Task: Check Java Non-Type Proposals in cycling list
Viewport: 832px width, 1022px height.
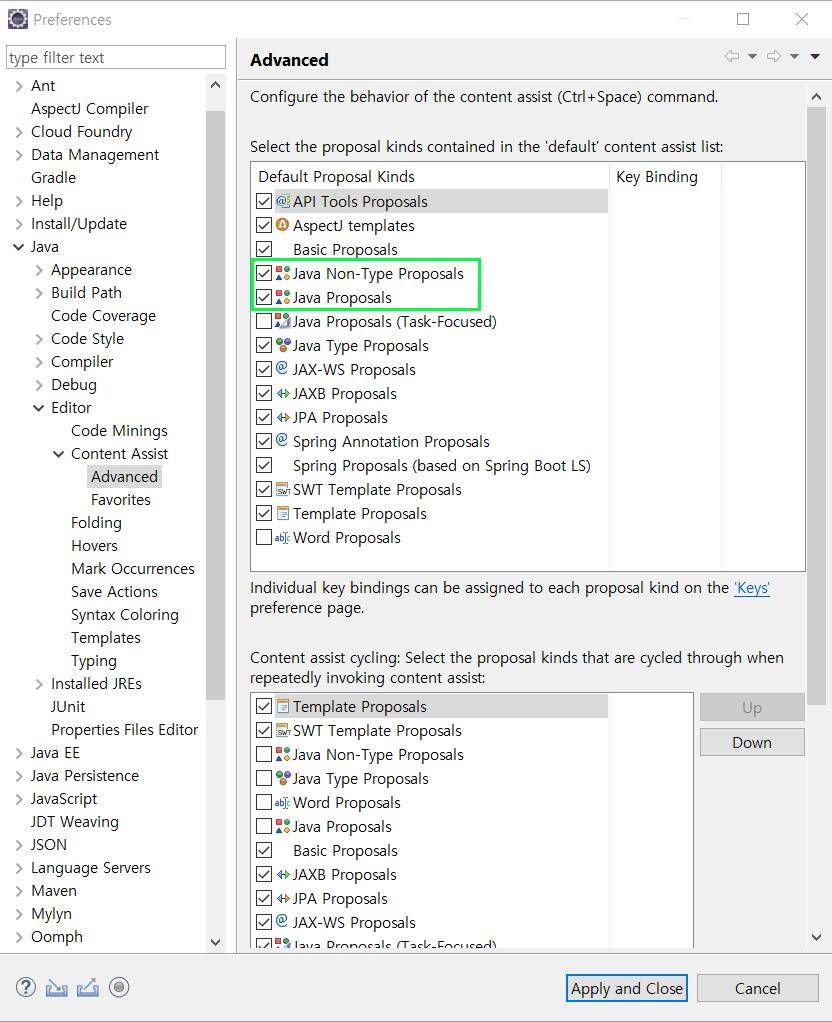Action: 264,754
